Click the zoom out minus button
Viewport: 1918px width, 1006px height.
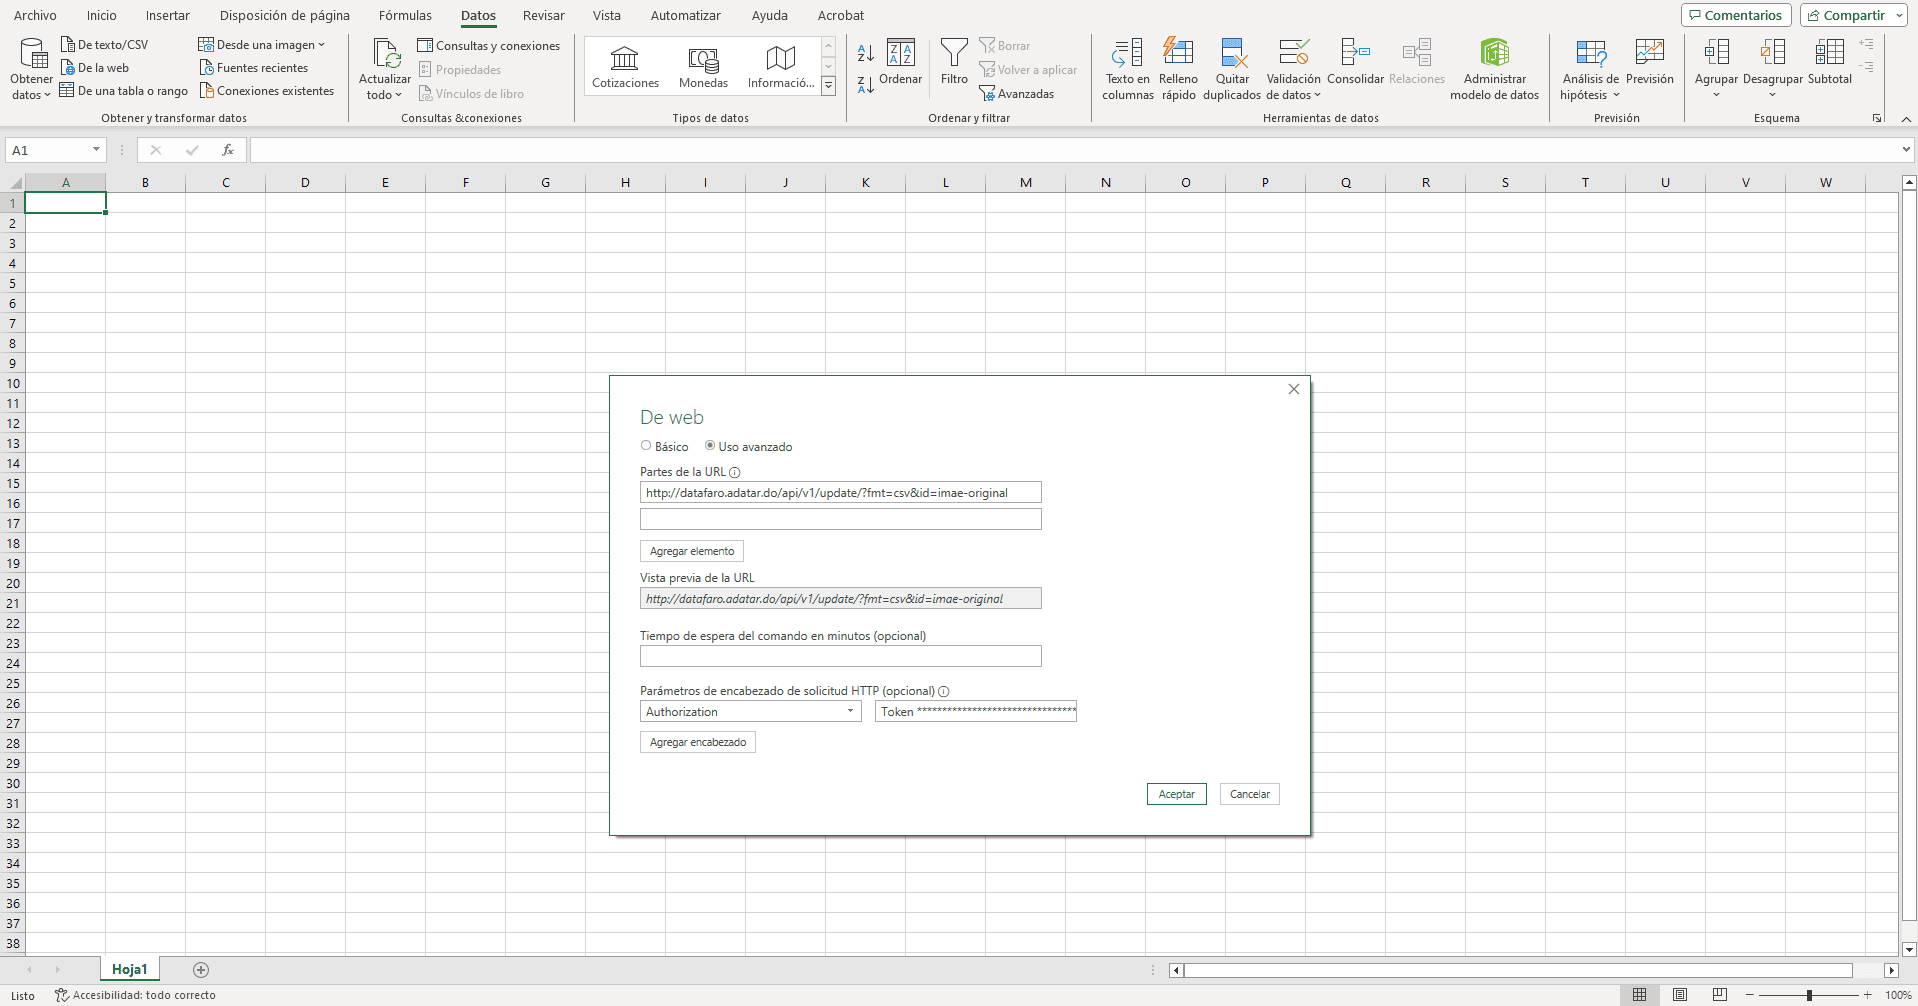(1750, 995)
